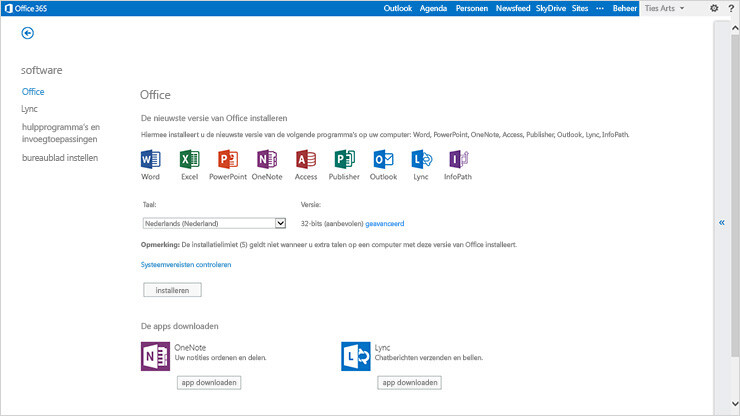Click the large OneNote app tile
This screenshot has width=740, height=416.
tap(155, 357)
